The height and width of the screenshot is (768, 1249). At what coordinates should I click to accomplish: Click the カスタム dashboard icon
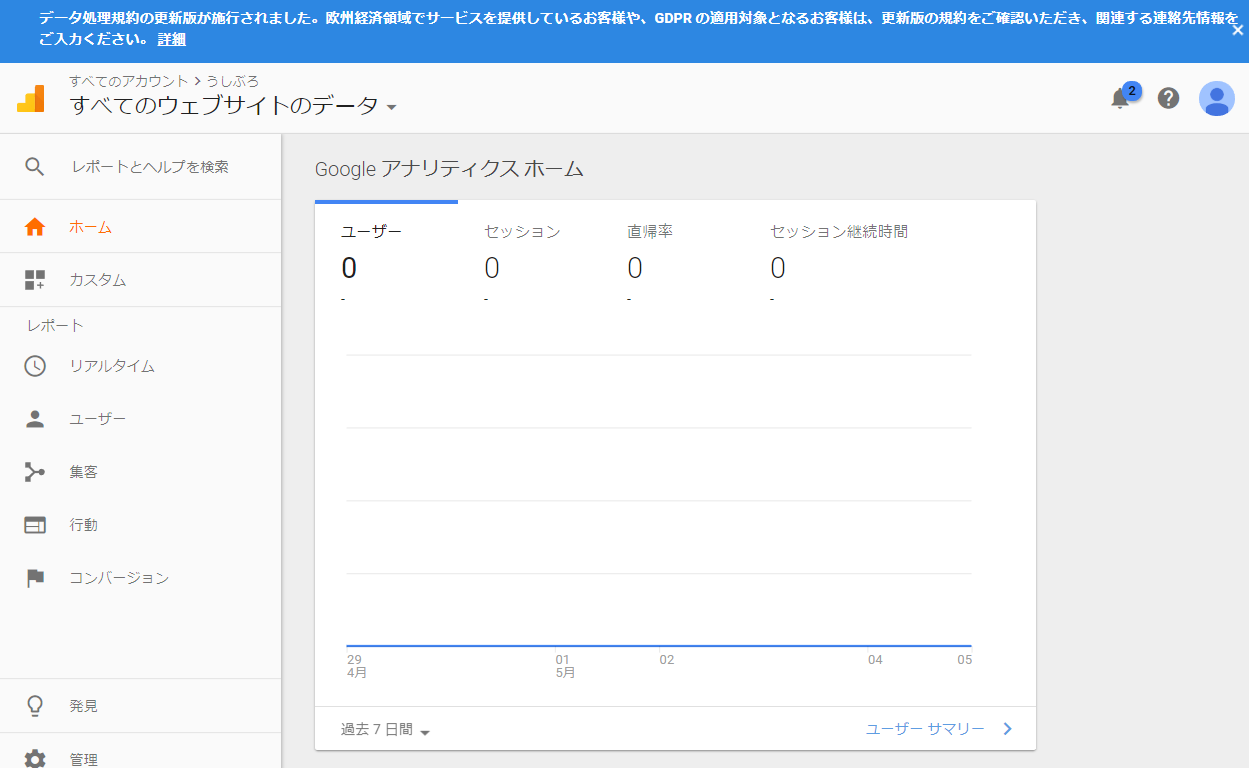click(35, 280)
